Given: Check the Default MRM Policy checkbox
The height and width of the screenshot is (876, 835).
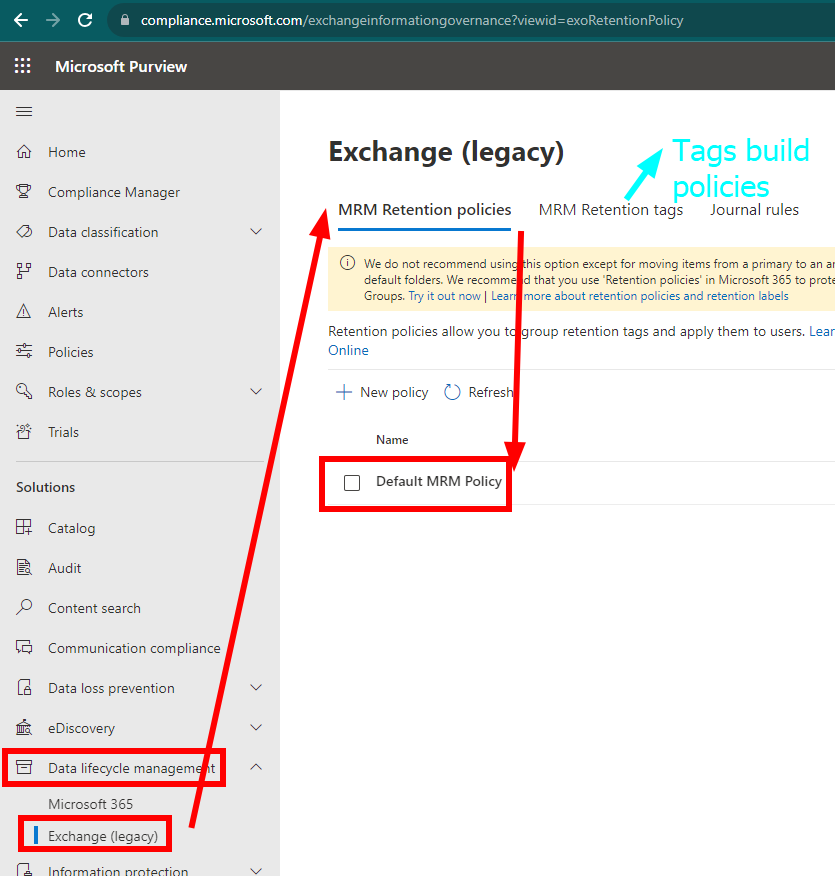Looking at the screenshot, I should (352, 483).
